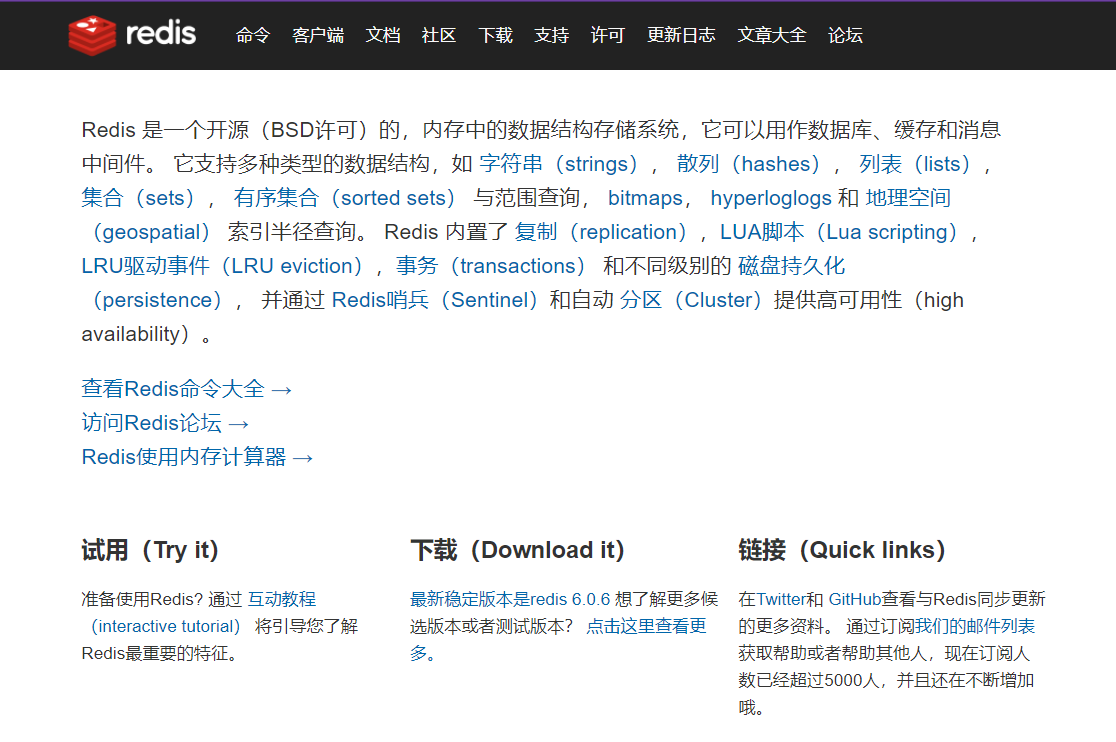The image size is (1116, 742).
Task: Go to 文章大全 in the navigation
Action: [x=772, y=35]
